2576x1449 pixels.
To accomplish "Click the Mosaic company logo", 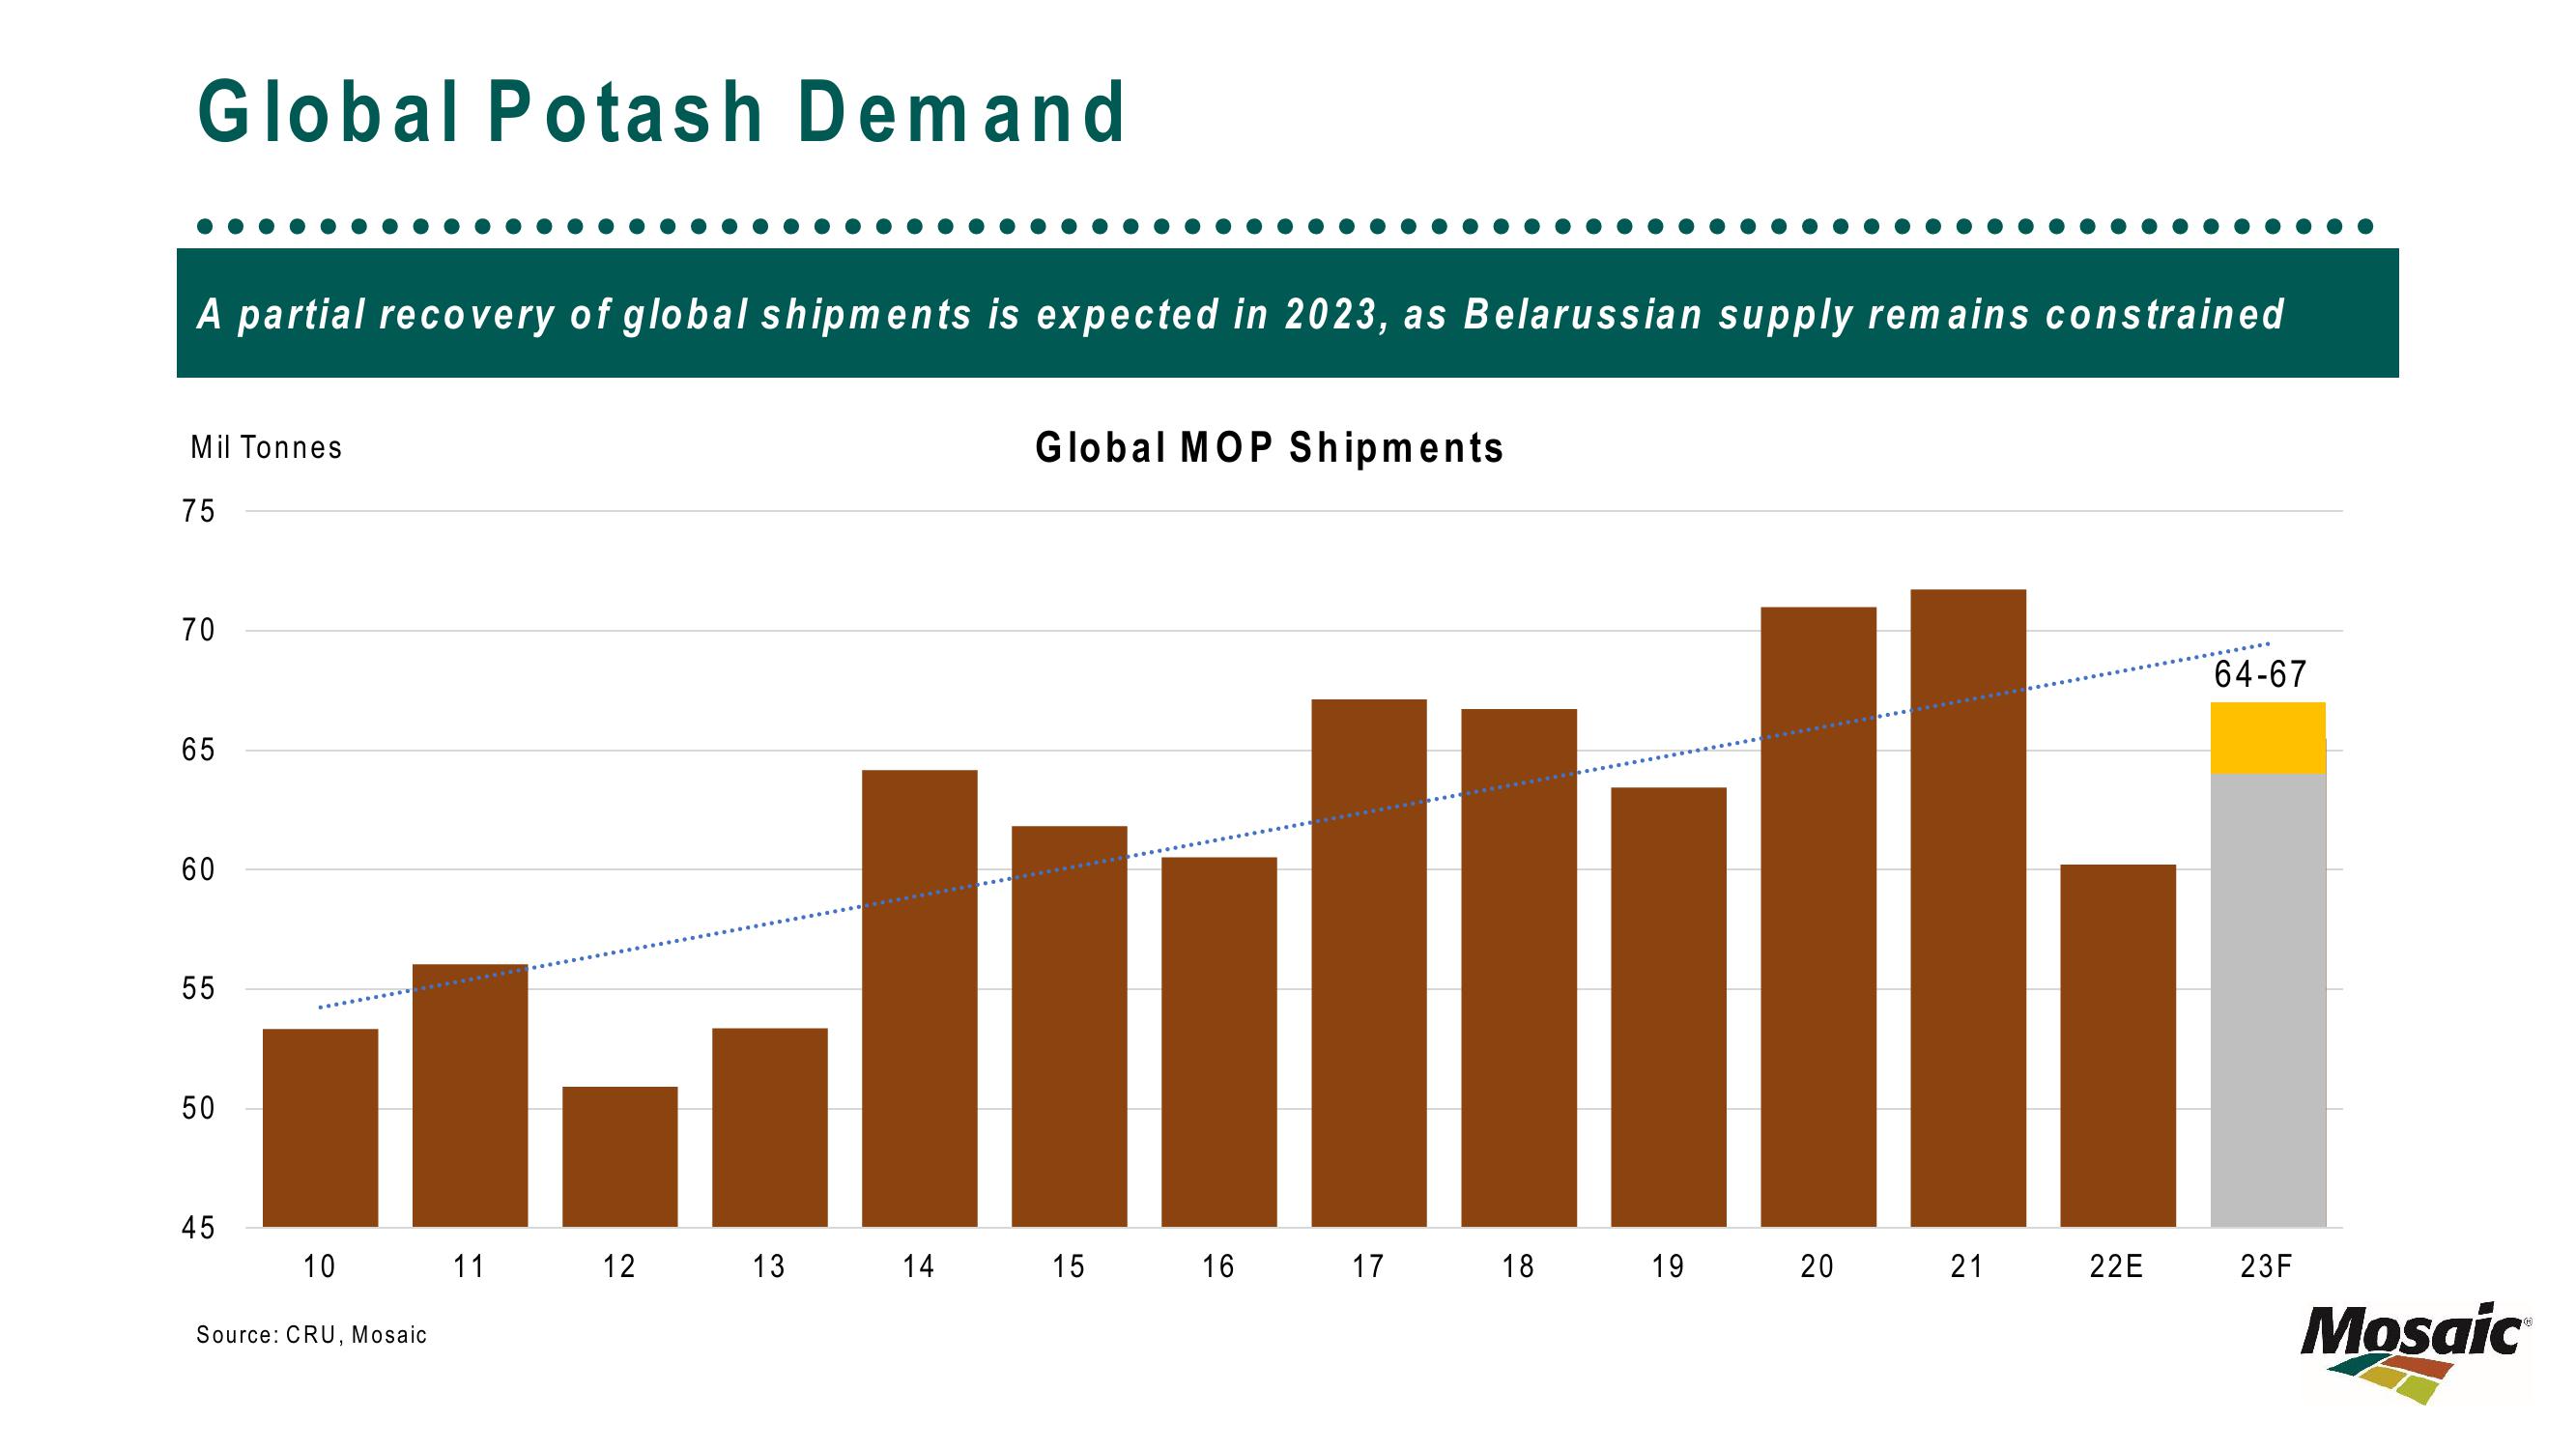I will pyautogui.click(x=2416, y=1353).
